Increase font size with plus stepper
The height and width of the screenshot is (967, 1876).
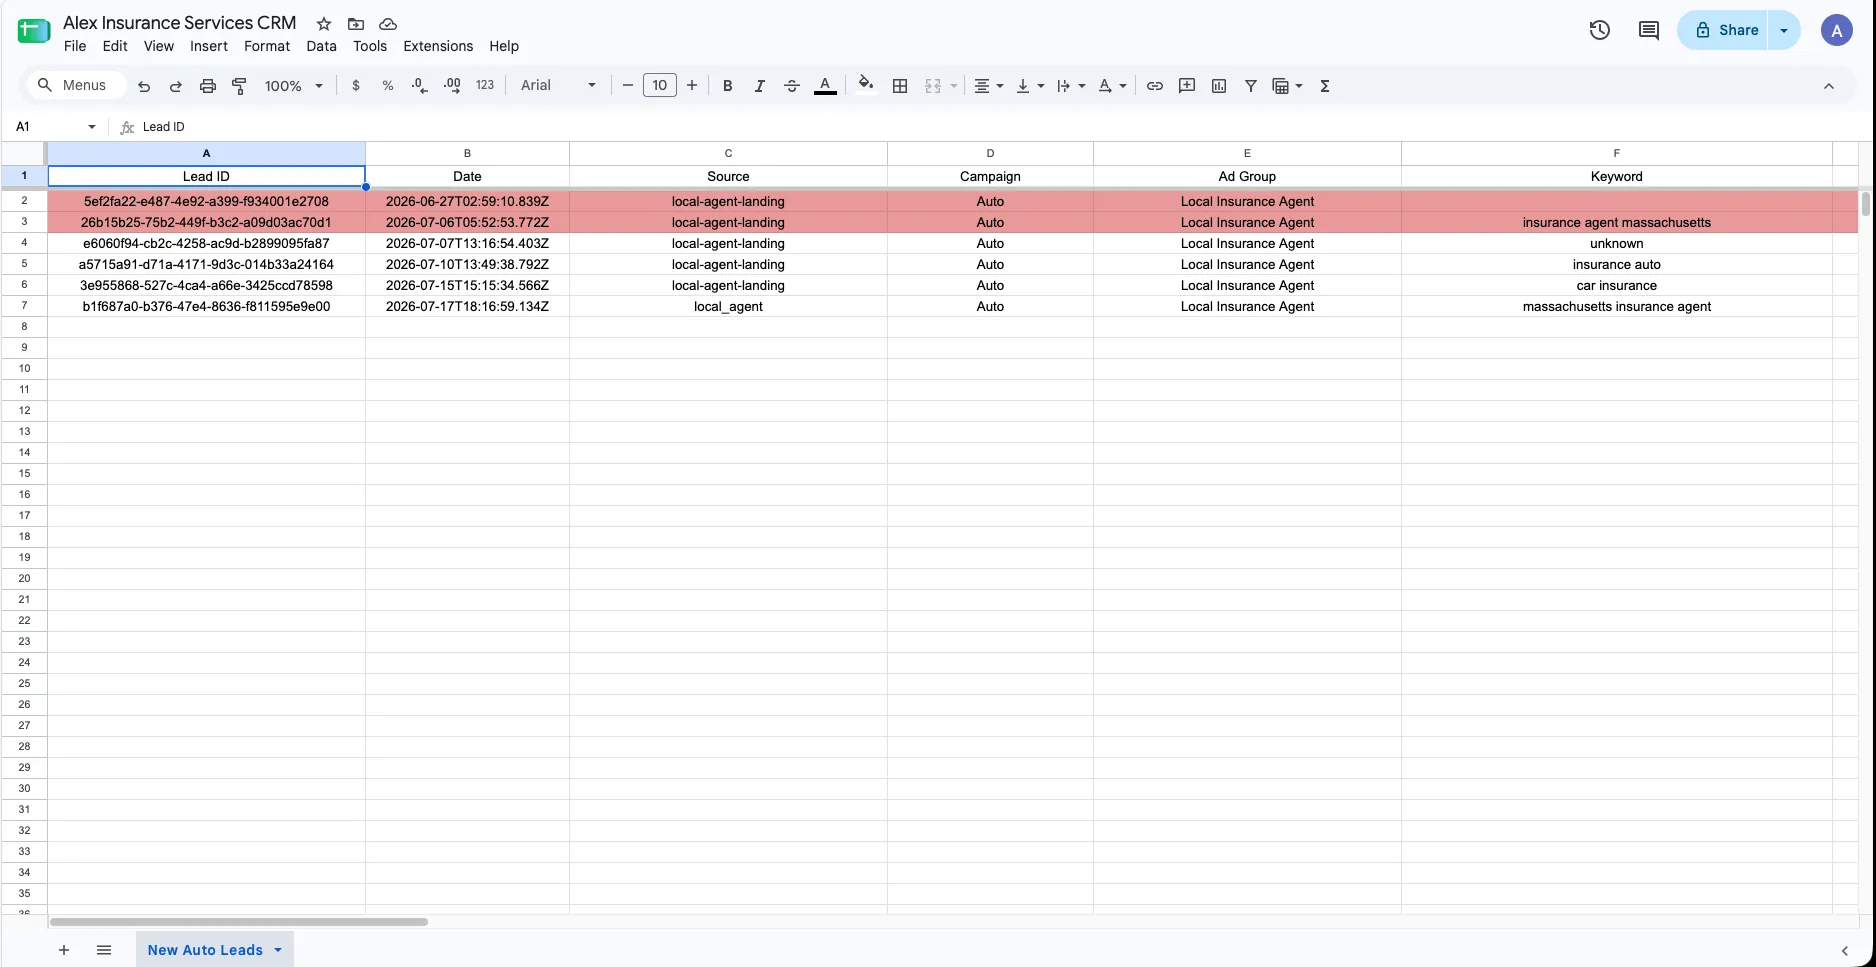click(x=692, y=86)
